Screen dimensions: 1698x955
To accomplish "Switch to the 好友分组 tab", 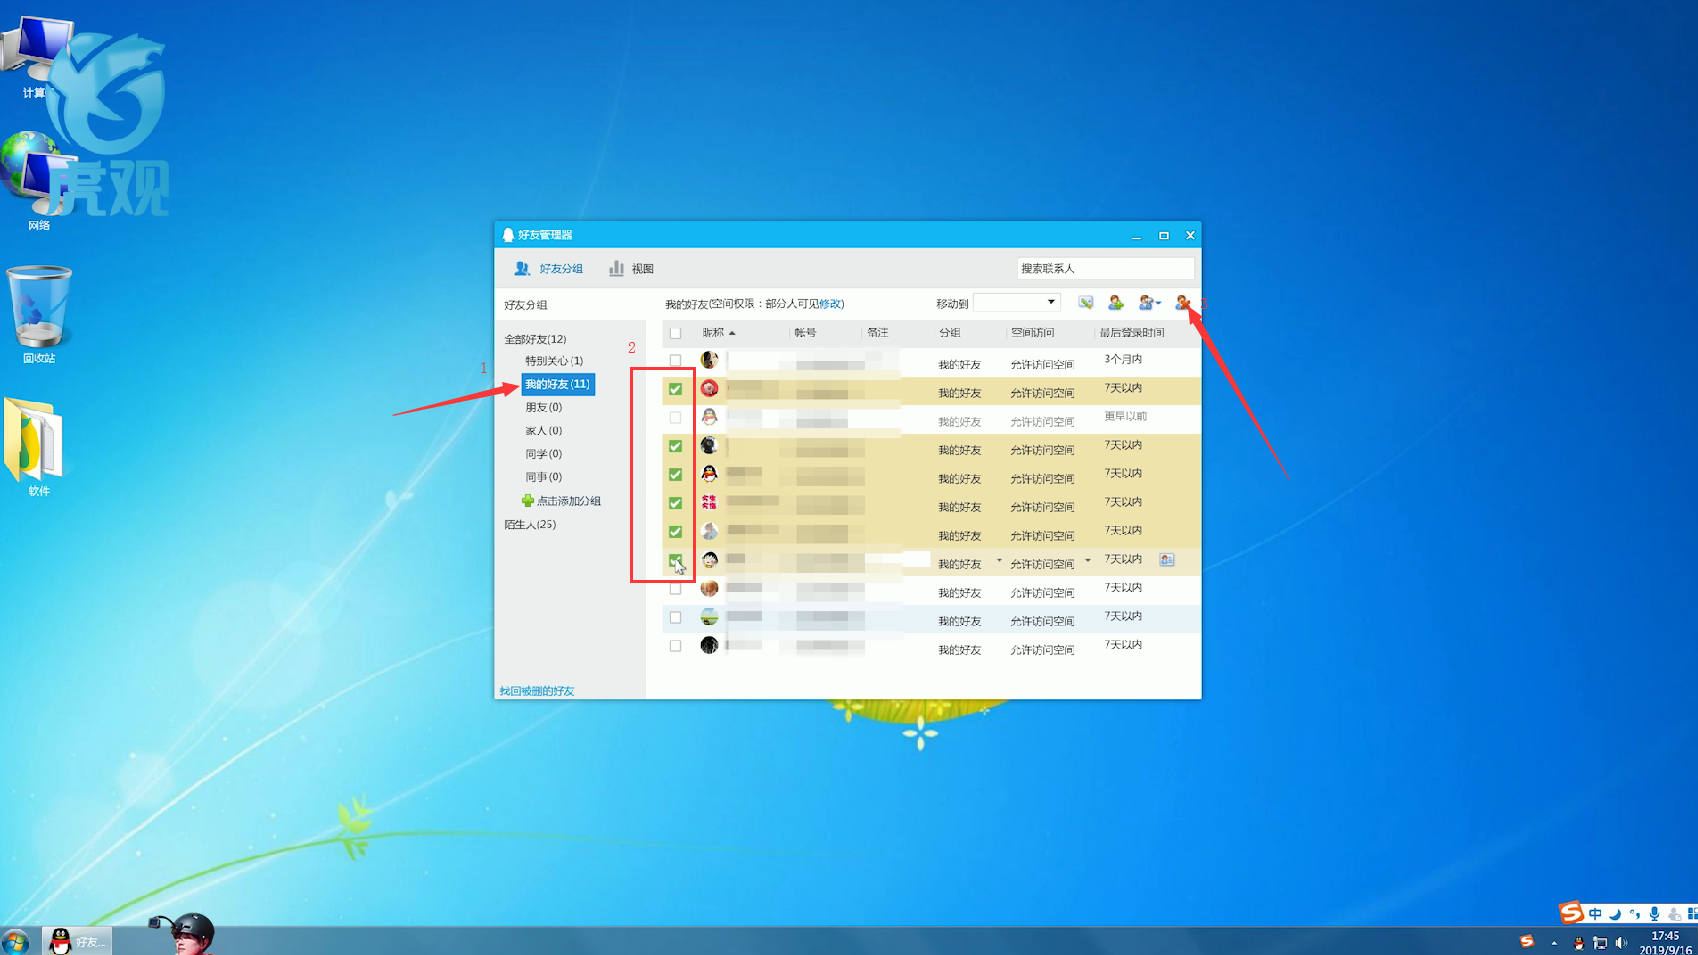I will 548,269.
